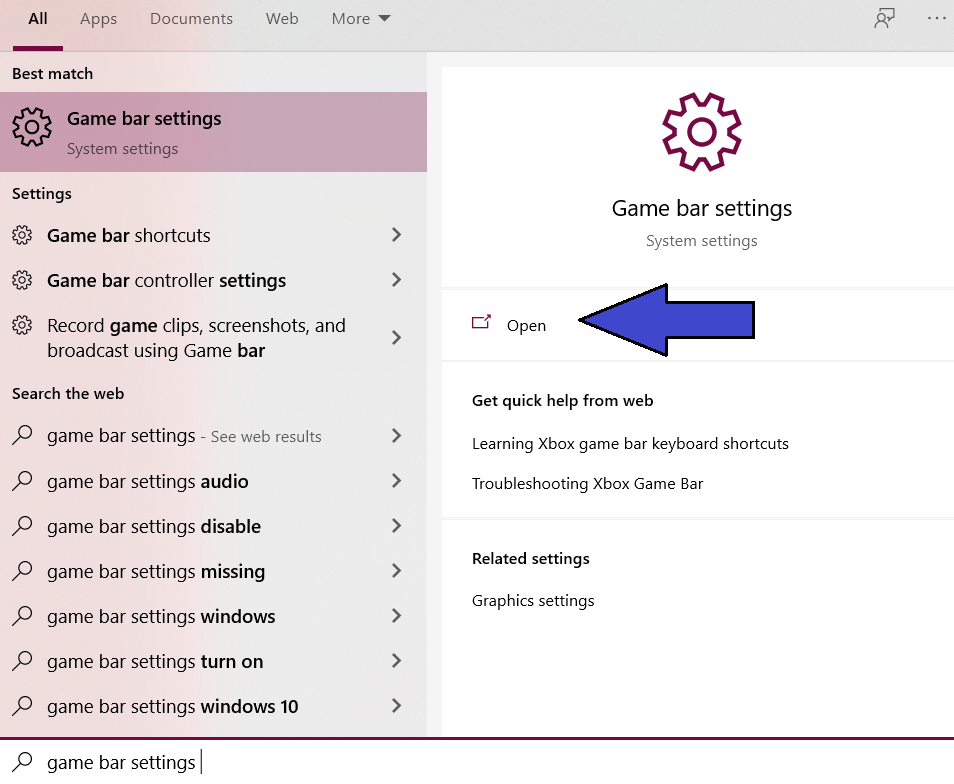
Task: Select game bar settings windows suggestion
Action: coord(213,616)
